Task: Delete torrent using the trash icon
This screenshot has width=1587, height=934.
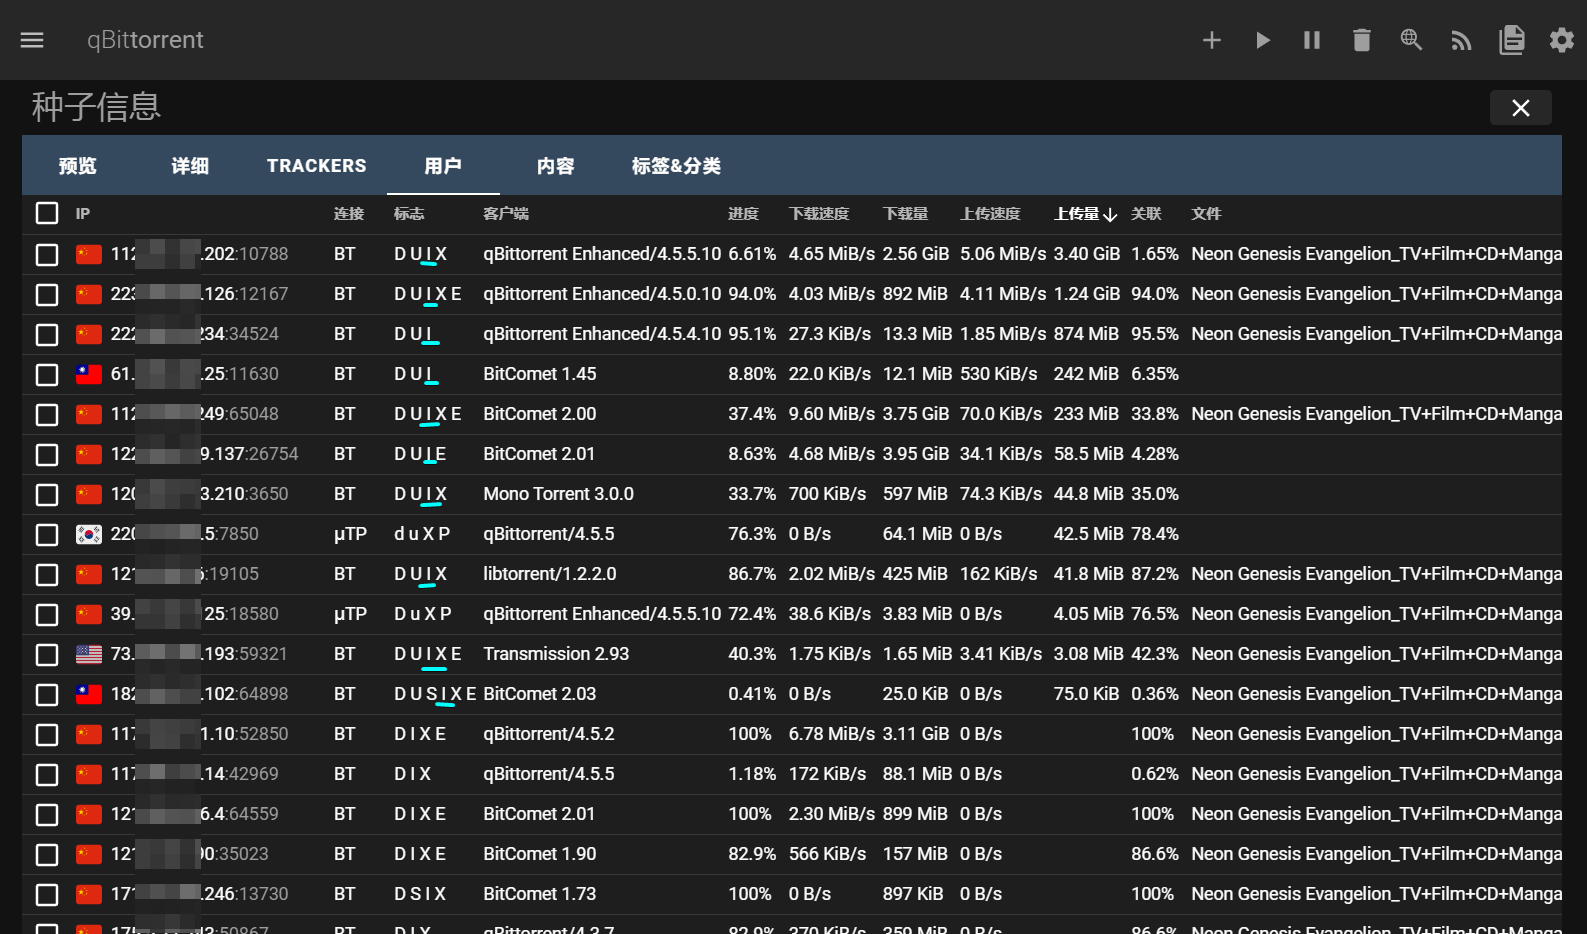Action: [x=1362, y=40]
